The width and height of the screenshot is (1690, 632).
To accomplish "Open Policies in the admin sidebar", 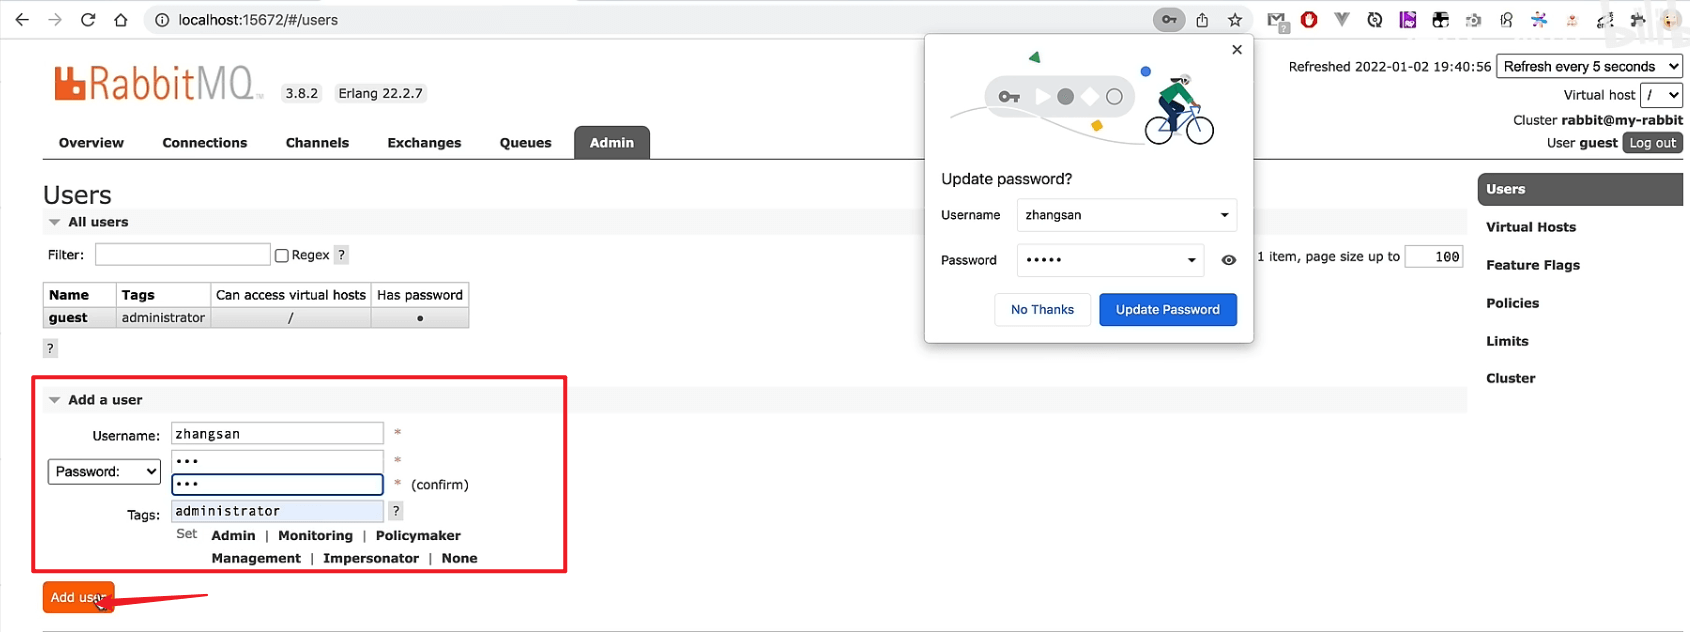I will [1512, 303].
